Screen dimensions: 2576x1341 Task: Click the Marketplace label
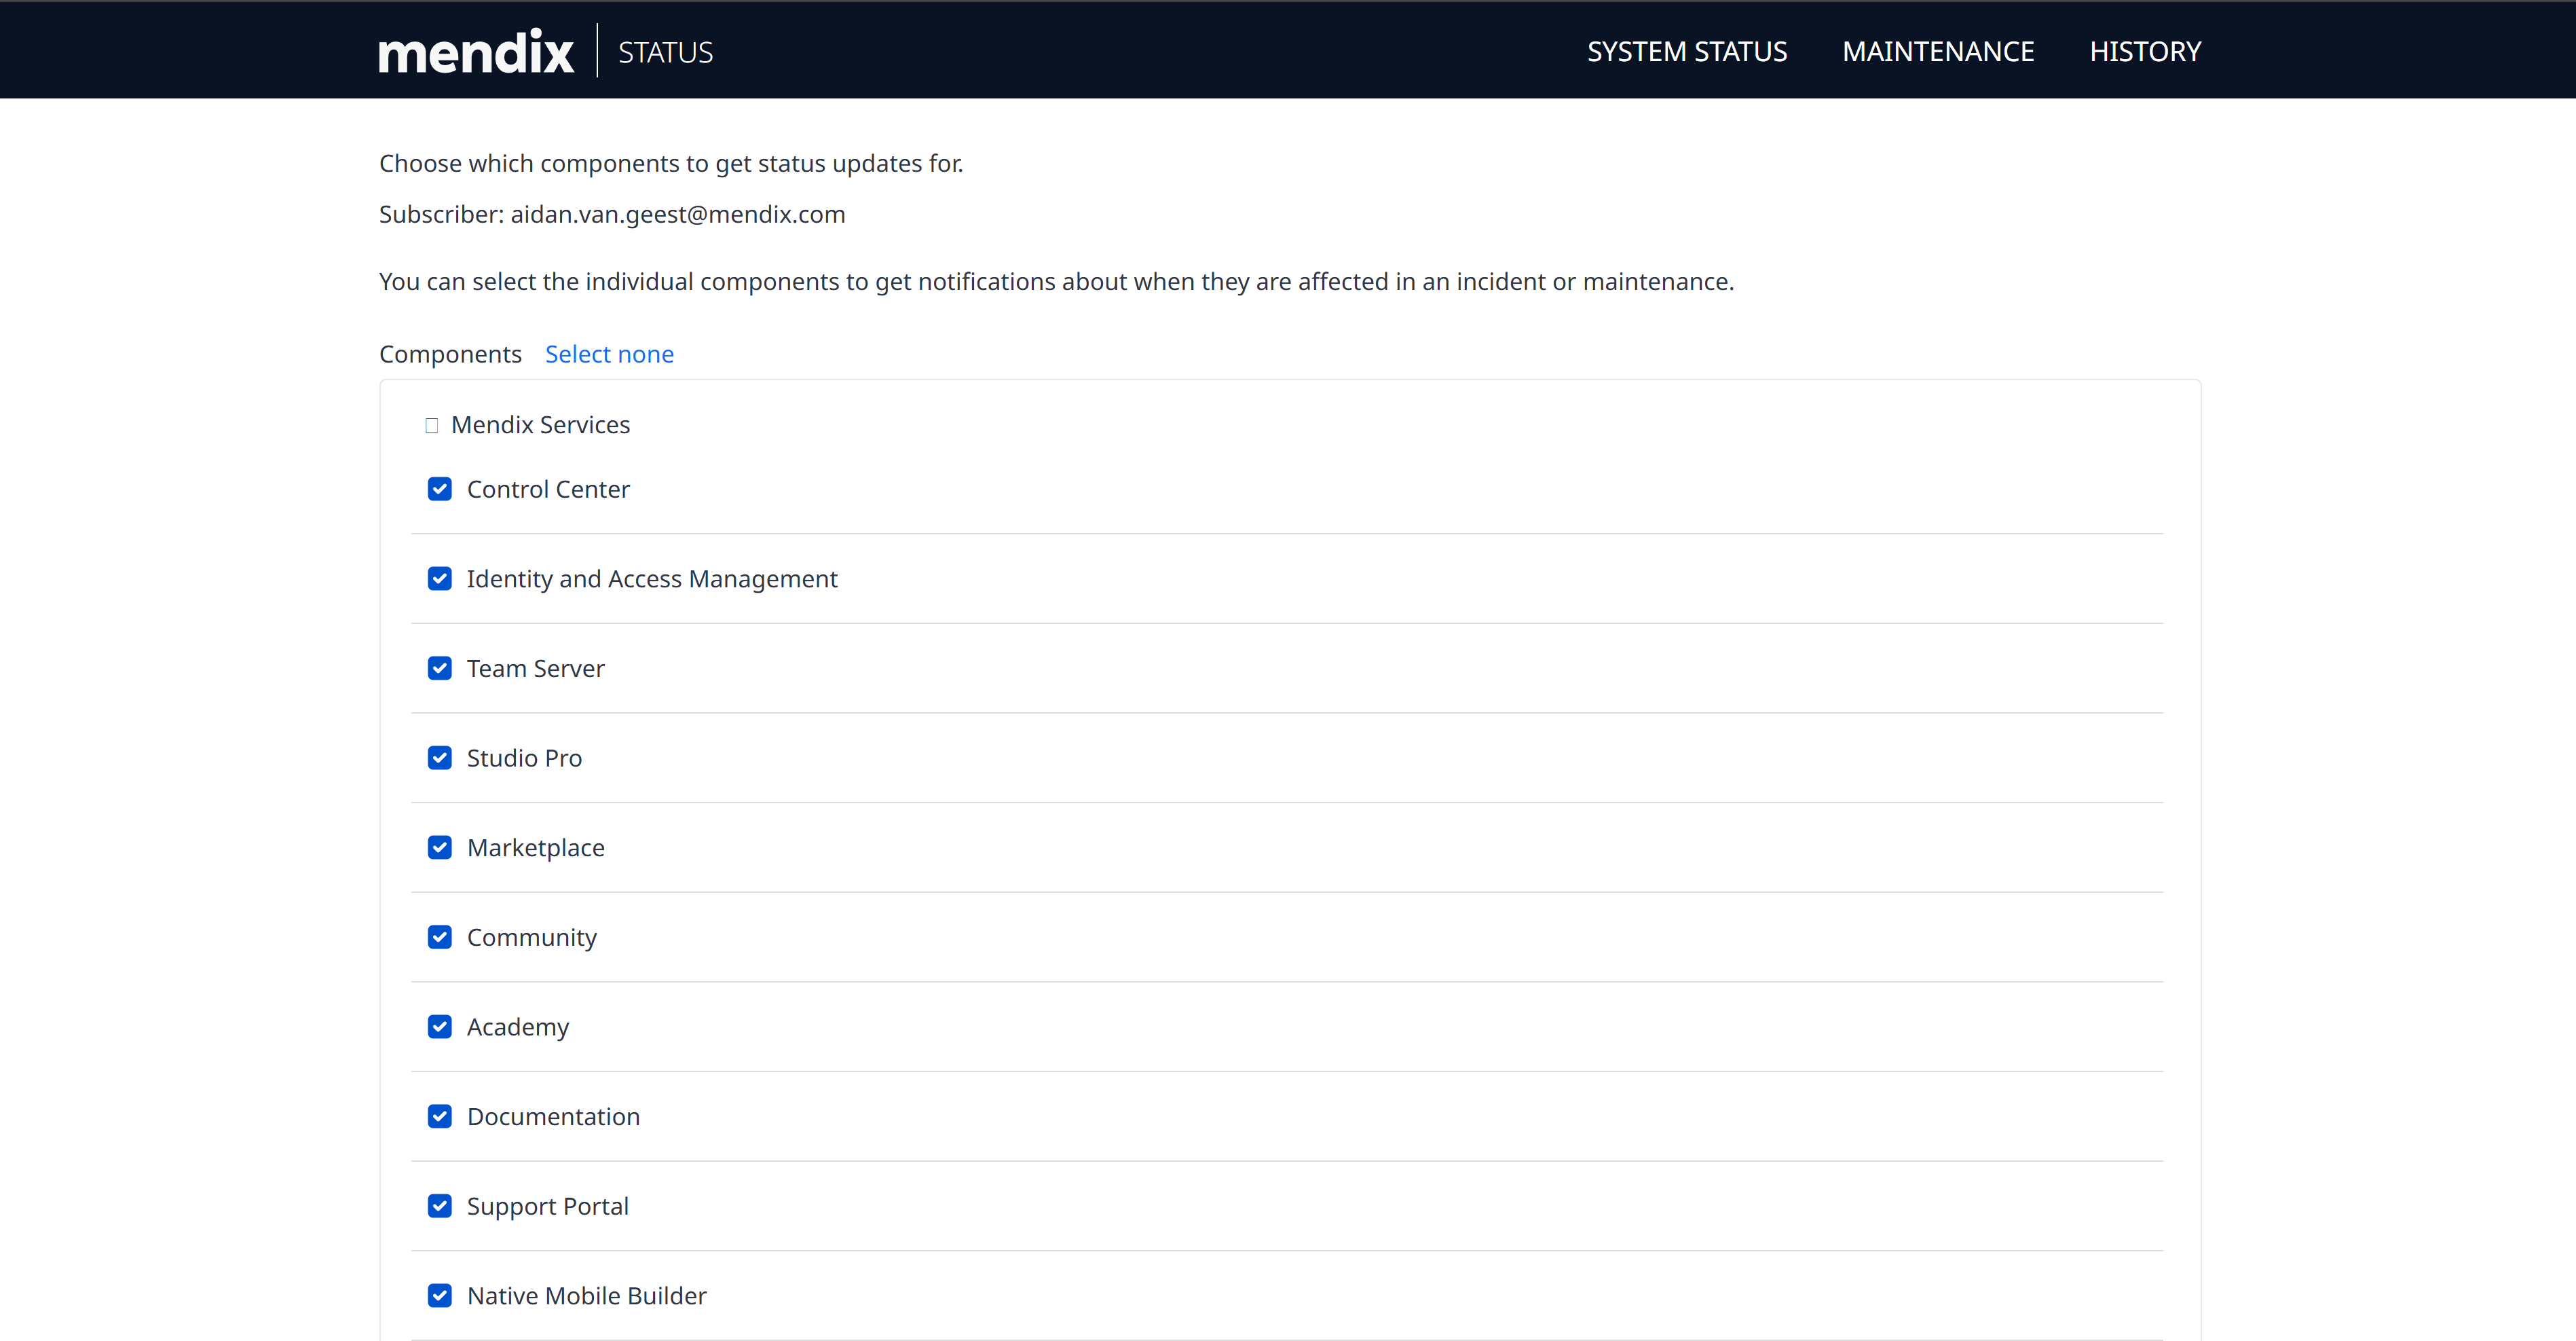[536, 848]
